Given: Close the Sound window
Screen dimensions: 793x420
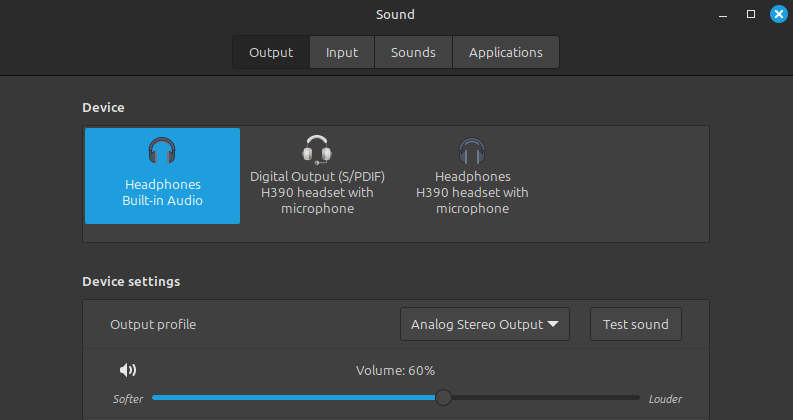Looking at the screenshot, I should click(778, 14).
